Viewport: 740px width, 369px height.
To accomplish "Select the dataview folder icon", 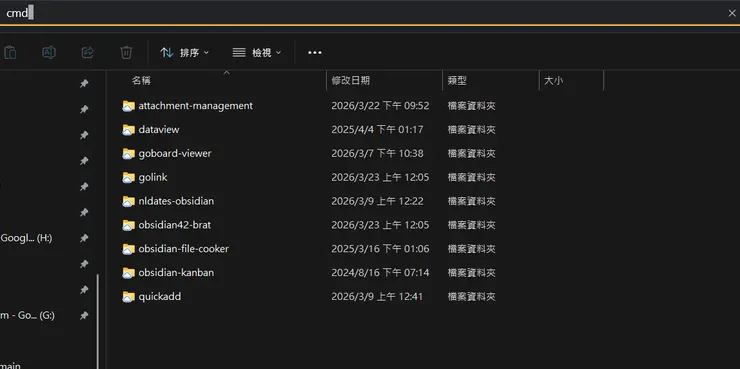I will 128,130.
